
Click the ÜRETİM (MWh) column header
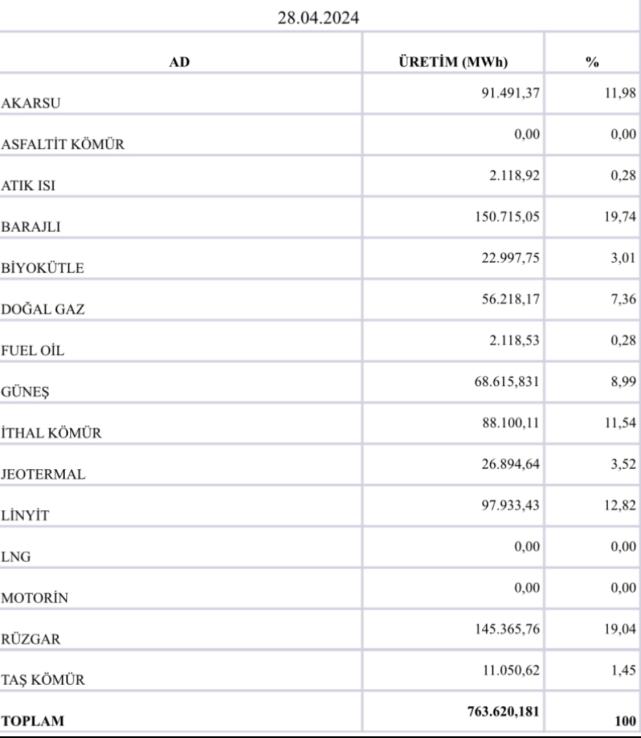[453, 62]
